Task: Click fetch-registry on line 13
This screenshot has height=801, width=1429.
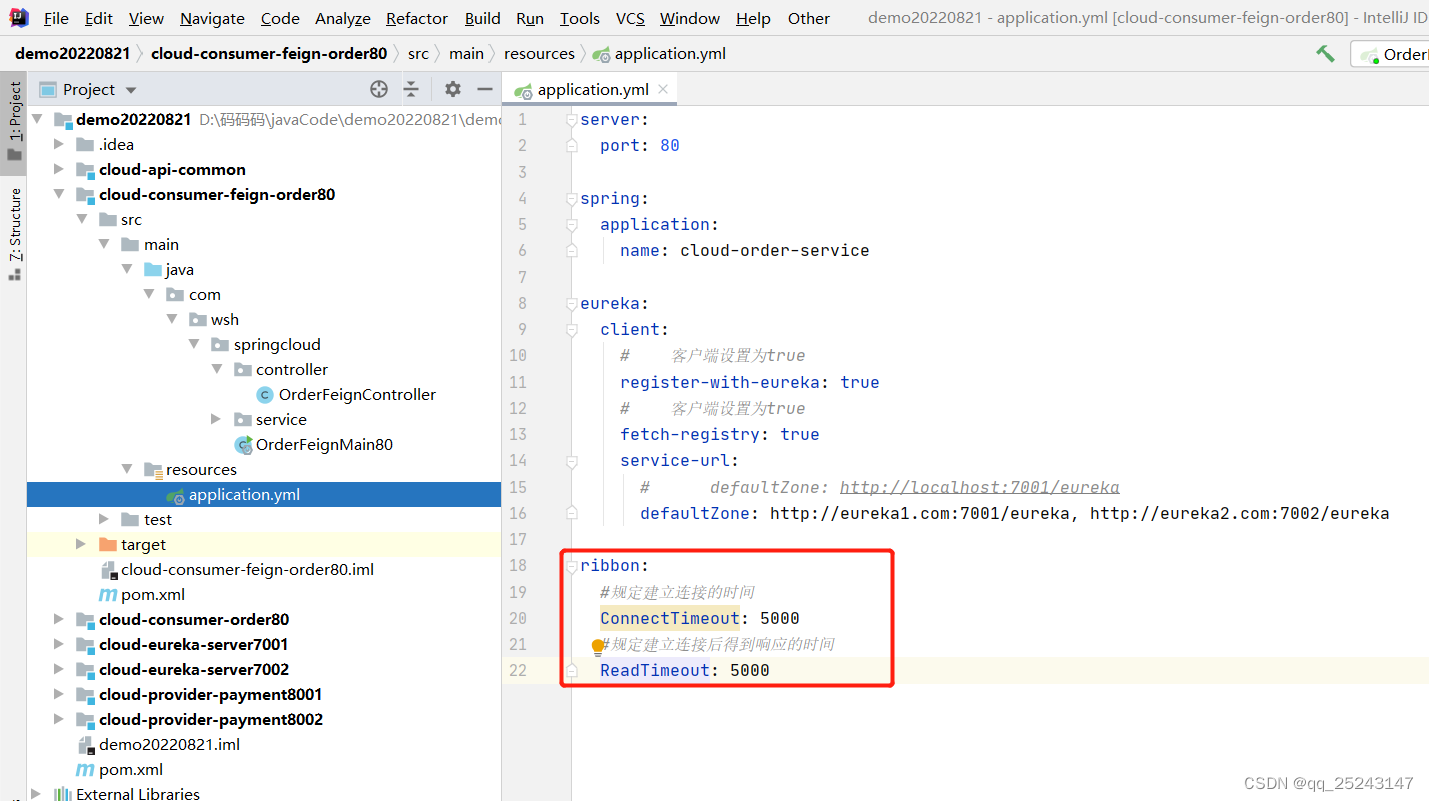Action: (x=690, y=434)
